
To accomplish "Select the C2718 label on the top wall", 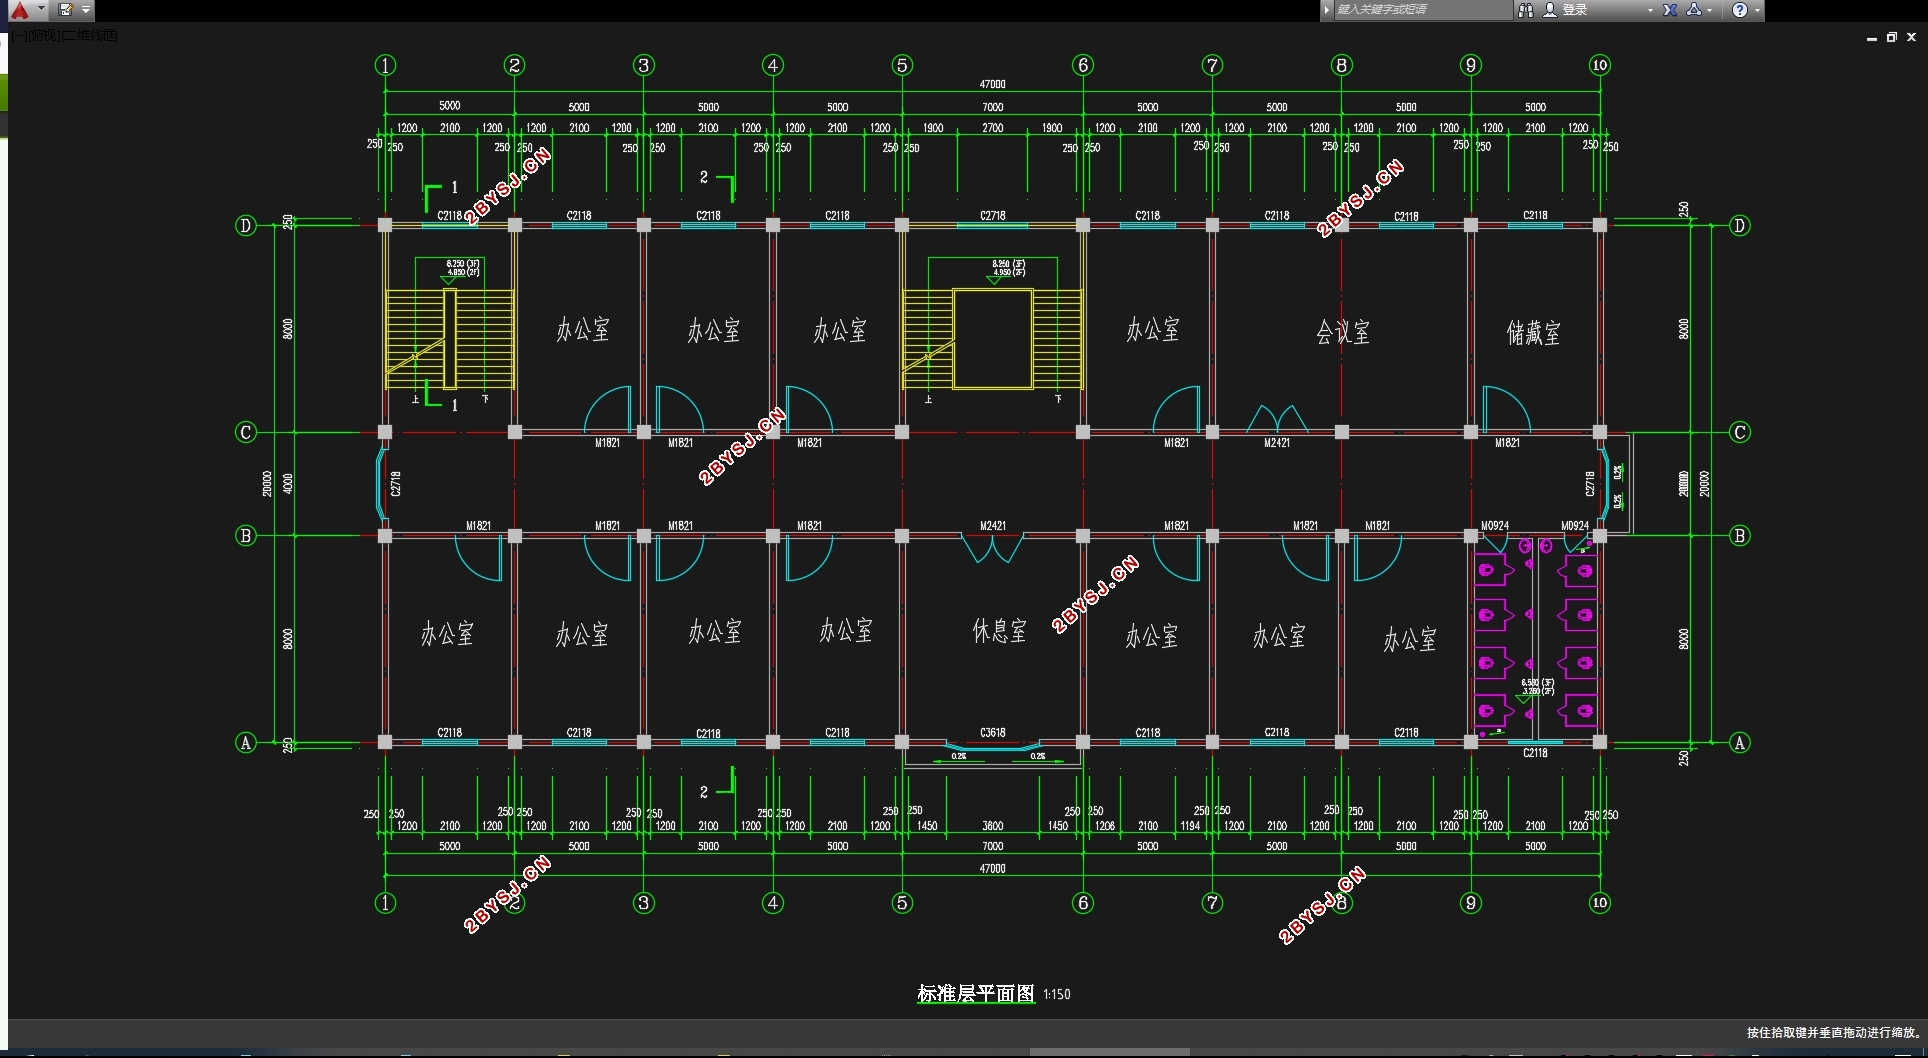I will pyautogui.click(x=993, y=216).
